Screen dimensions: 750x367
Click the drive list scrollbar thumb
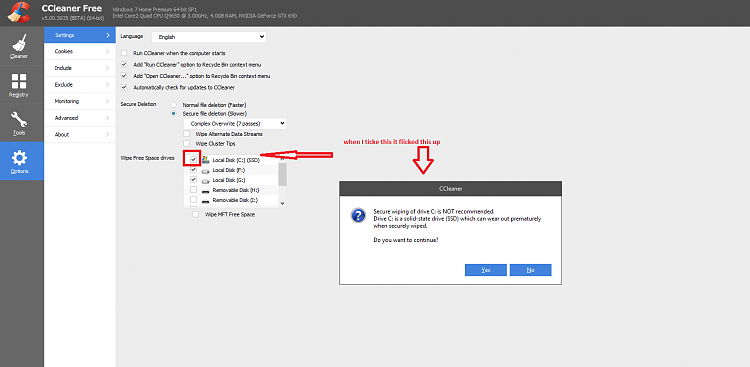(282, 174)
